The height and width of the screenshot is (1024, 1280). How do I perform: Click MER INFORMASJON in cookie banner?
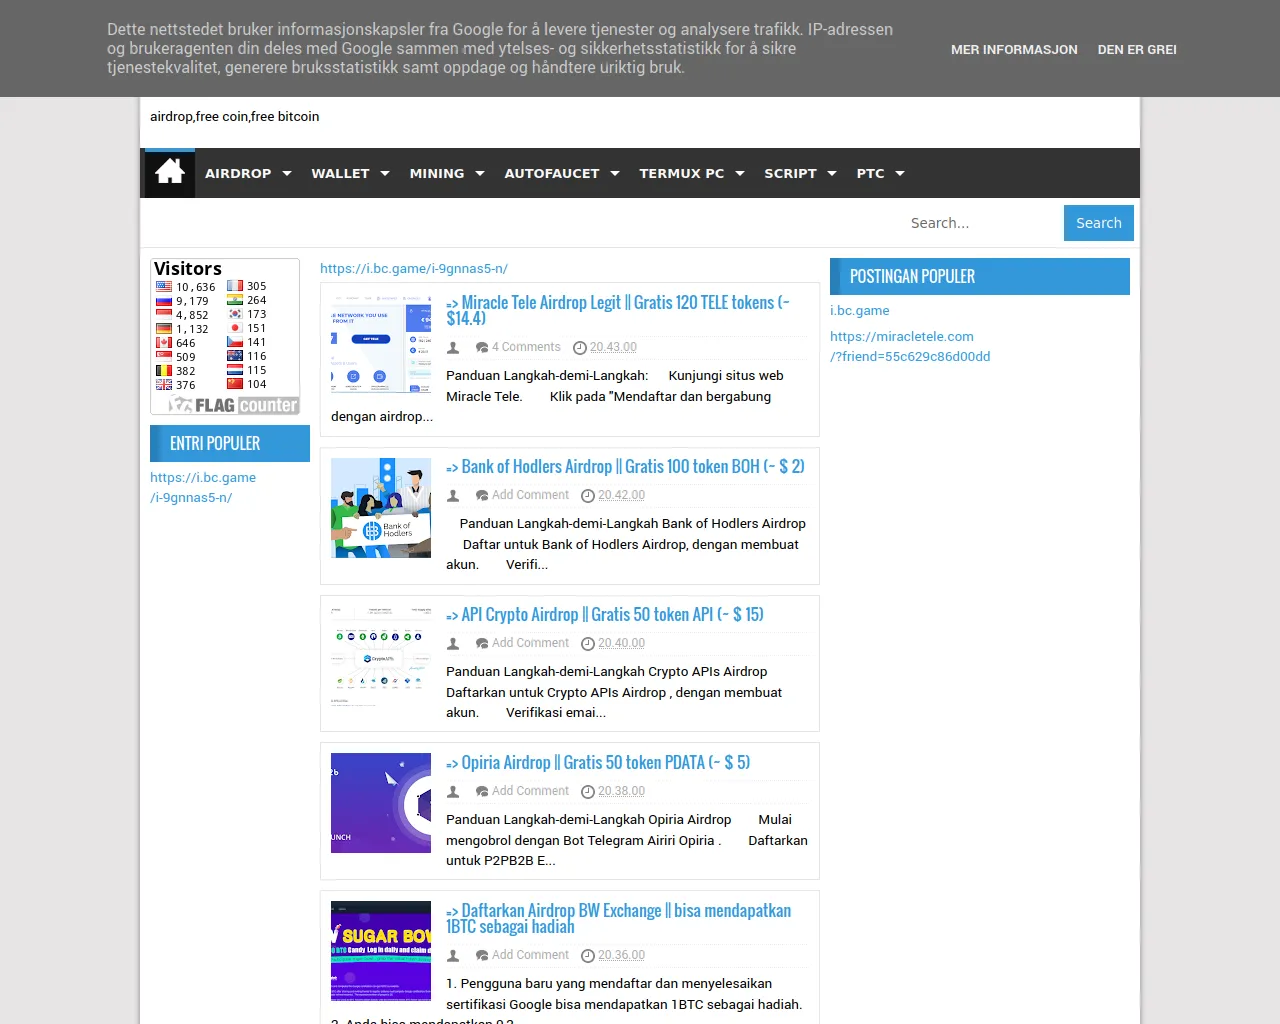pyautogui.click(x=1014, y=49)
